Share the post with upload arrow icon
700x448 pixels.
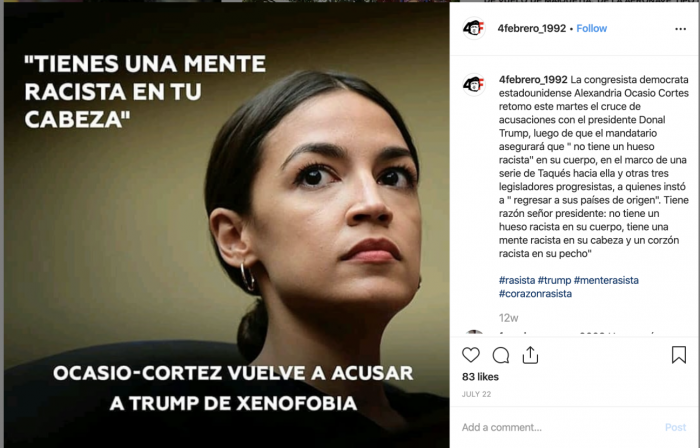[530, 355]
